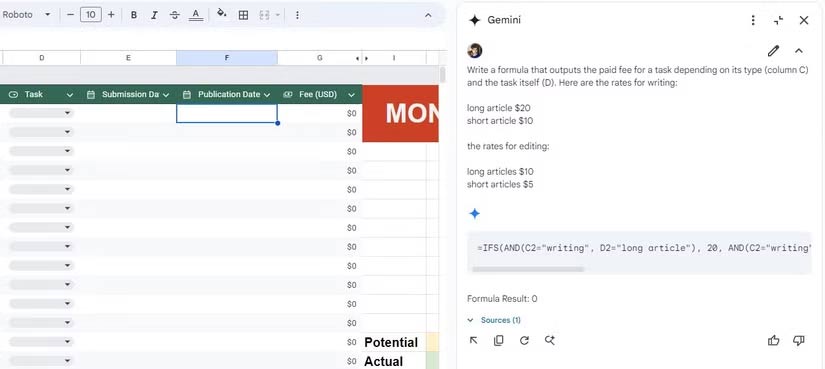Open the Roboto font dropdown

pos(26,15)
